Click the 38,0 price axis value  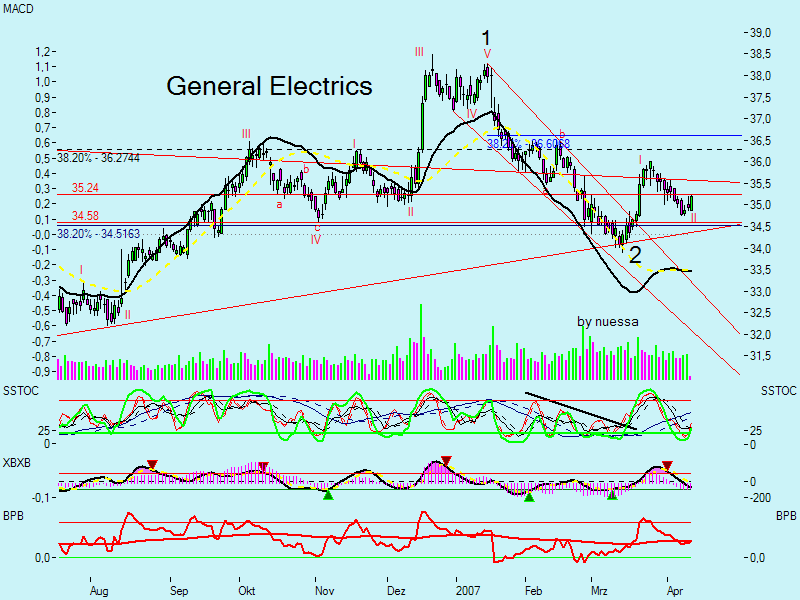tap(761, 76)
